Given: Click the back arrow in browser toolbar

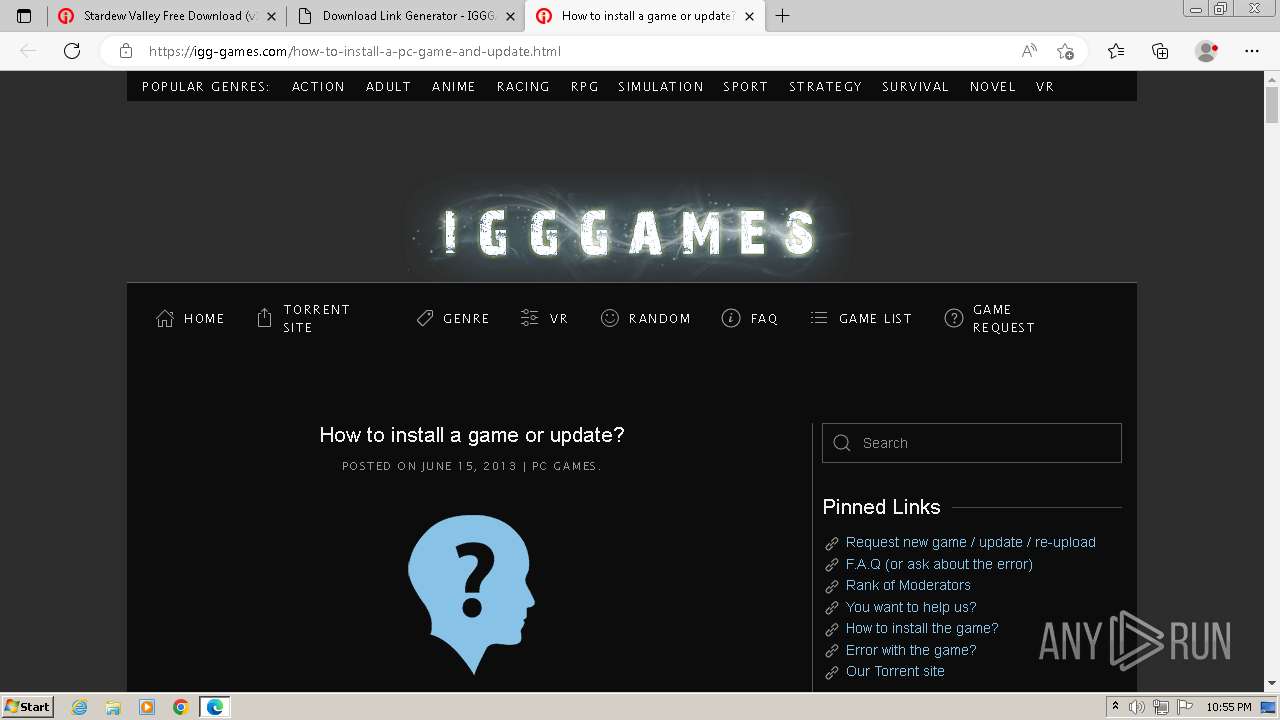Looking at the screenshot, I should pos(28,51).
